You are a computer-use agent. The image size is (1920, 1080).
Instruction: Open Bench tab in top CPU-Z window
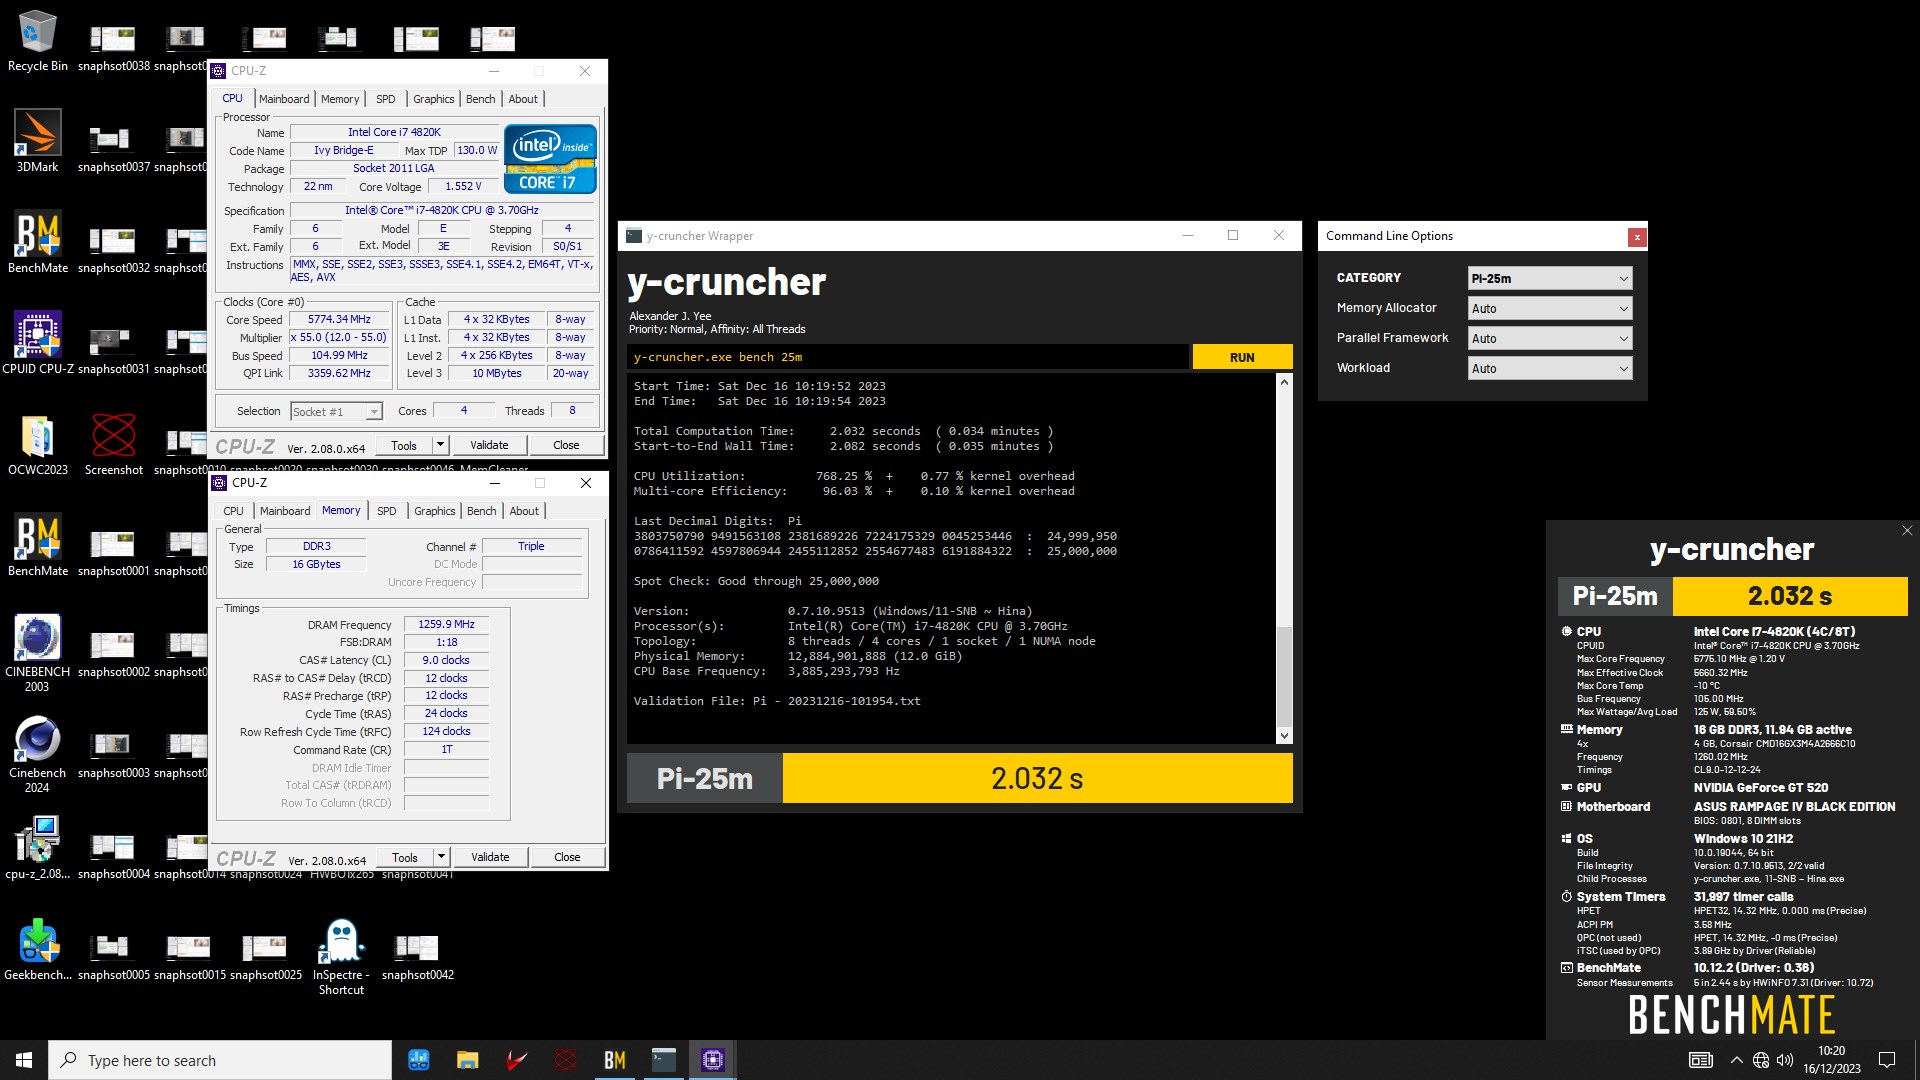tap(481, 99)
